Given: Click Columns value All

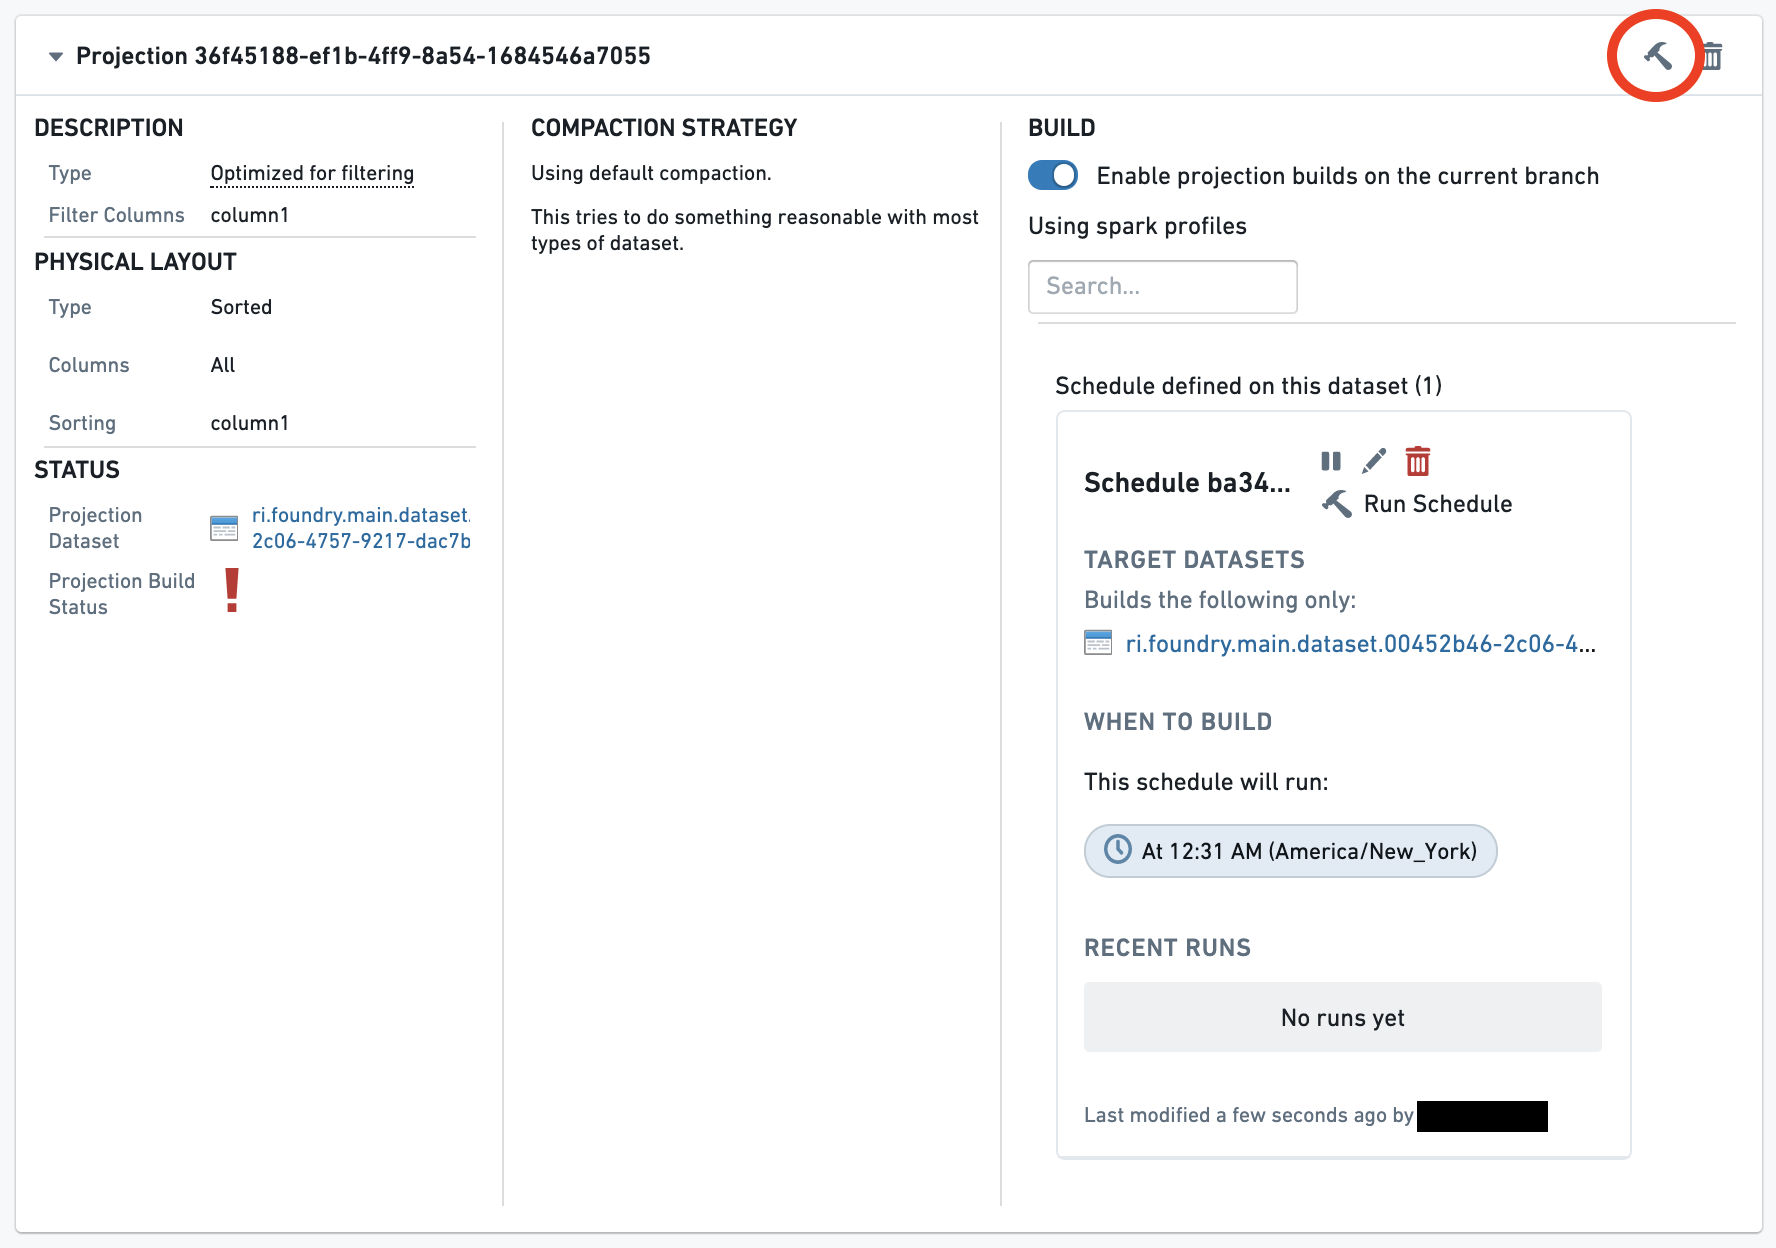Looking at the screenshot, I should tap(223, 365).
